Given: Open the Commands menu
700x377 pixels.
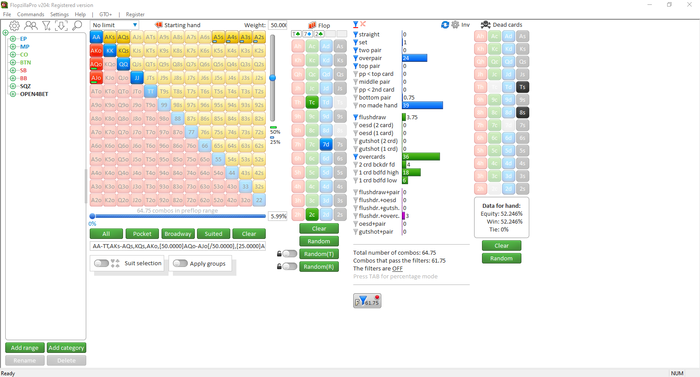Looking at the screenshot, I should [30, 14].
